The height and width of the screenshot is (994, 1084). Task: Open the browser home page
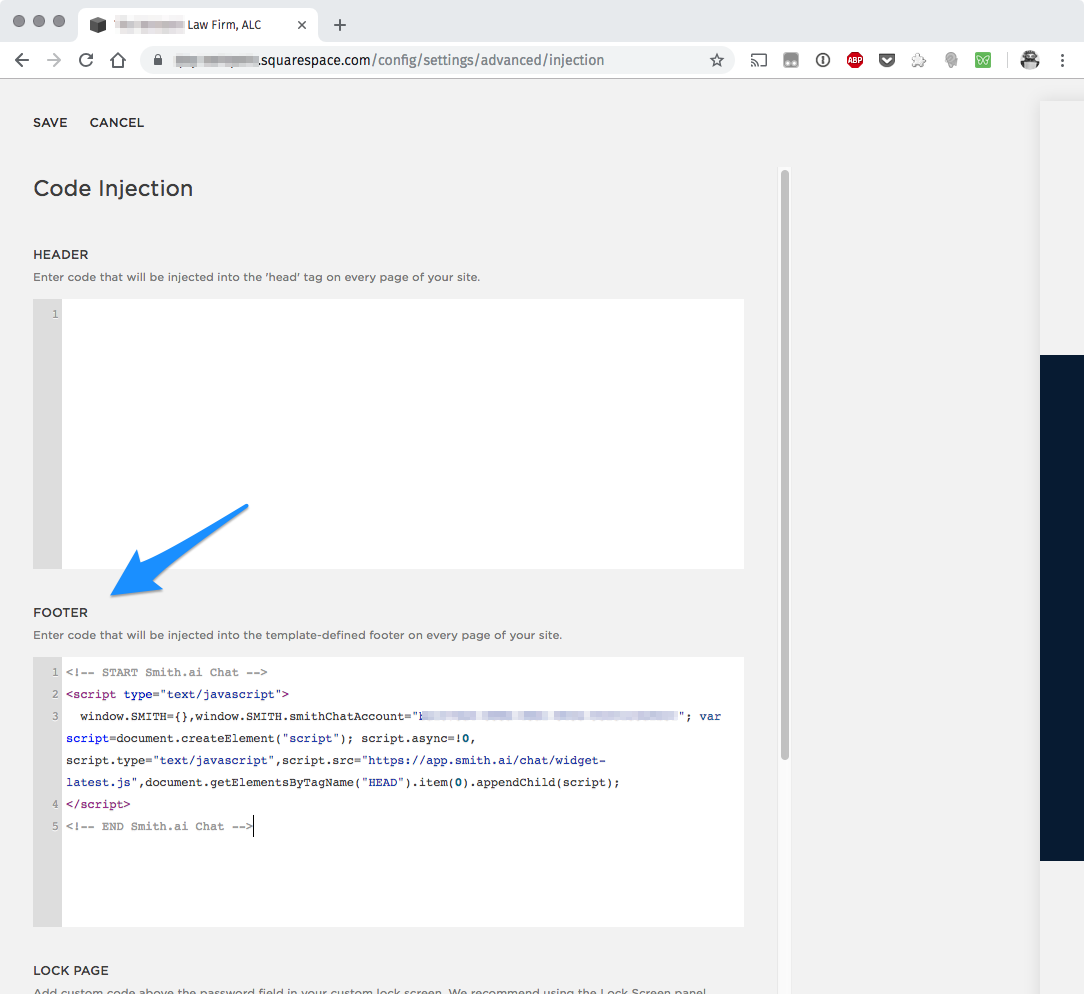[118, 60]
